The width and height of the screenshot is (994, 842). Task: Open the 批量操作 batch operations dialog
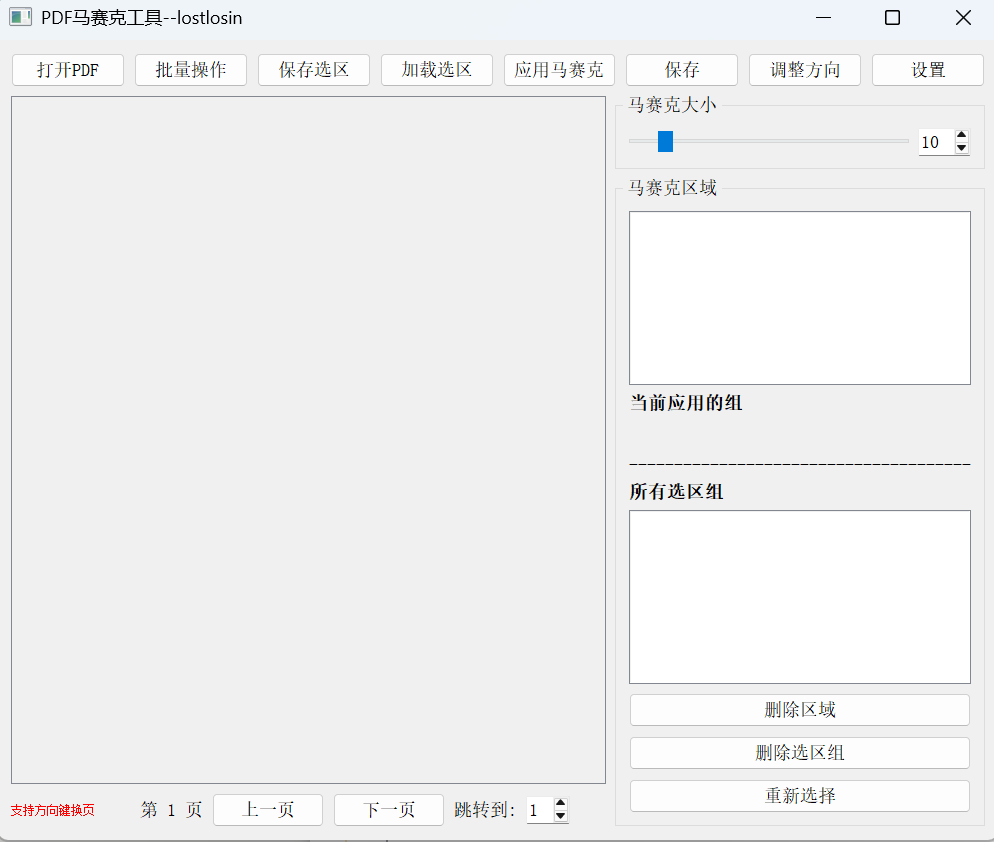pyautogui.click(x=190, y=70)
